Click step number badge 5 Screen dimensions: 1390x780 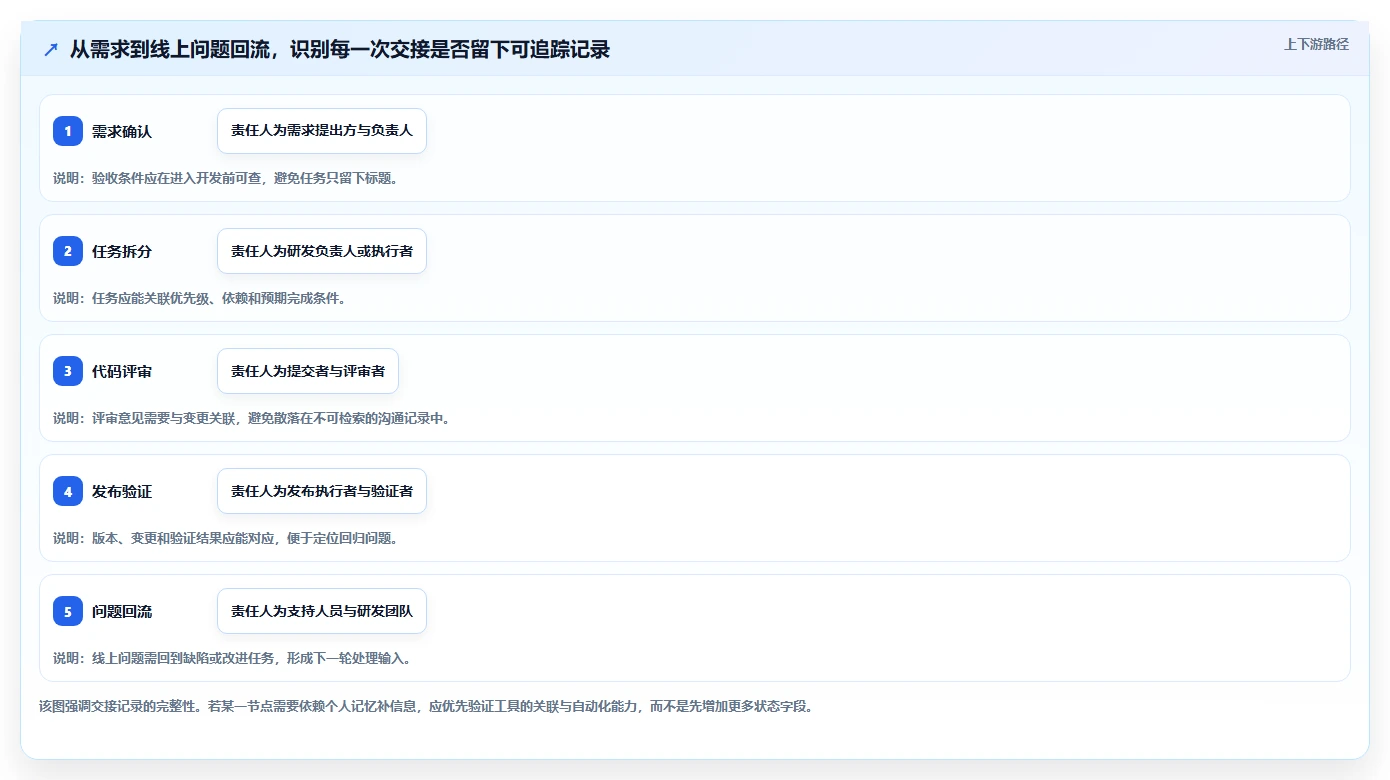(x=68, y=611)
